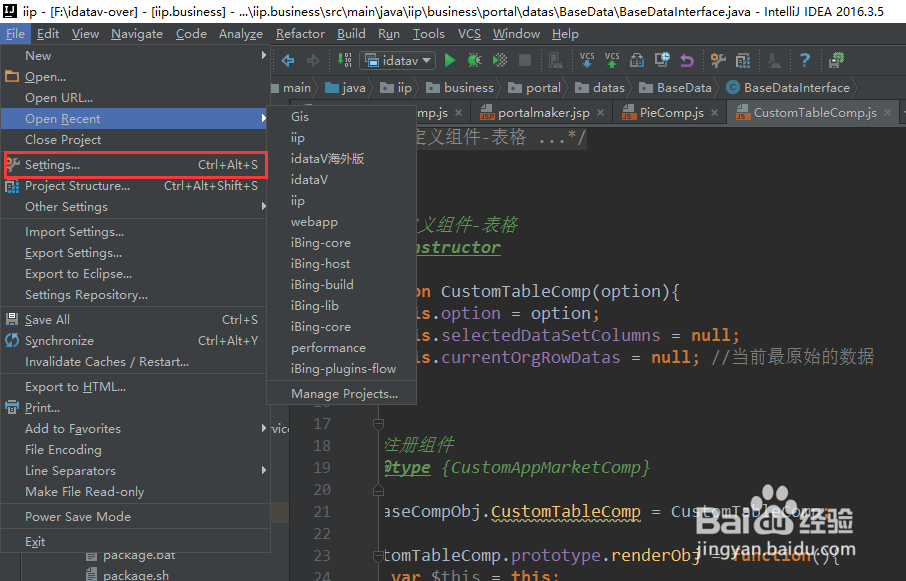This screenshot has width=906, height=581.
Task: Open recent project iBing-plugins-flow
Action: tap(344, 368)
